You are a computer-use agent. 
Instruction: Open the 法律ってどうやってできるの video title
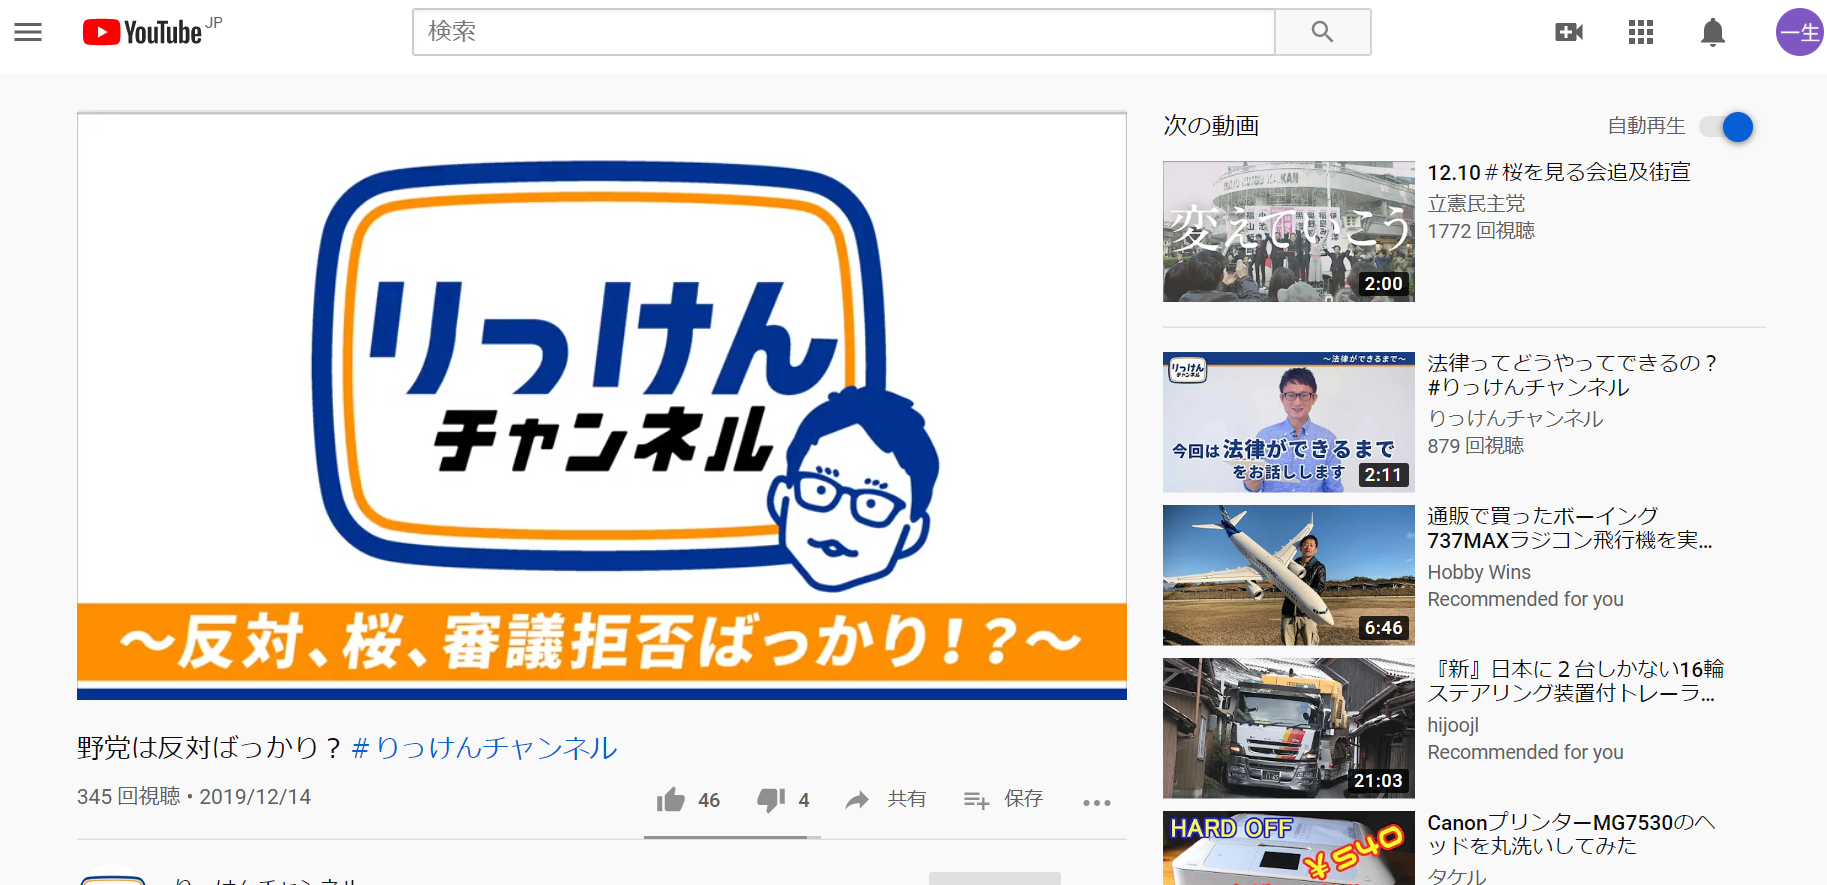point(1570,375)
